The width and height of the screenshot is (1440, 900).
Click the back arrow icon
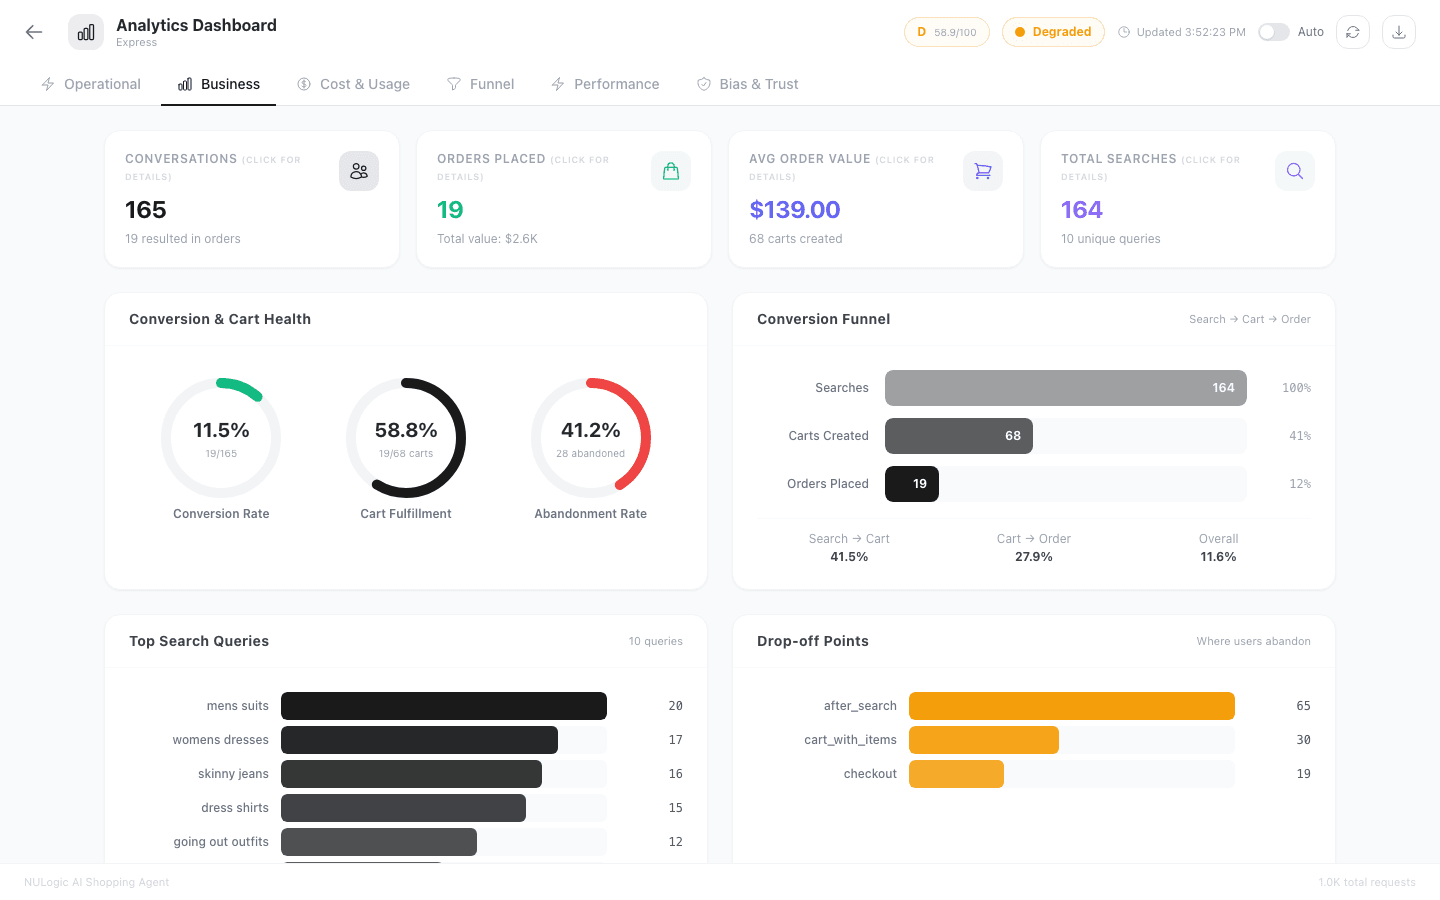point(34,32)
